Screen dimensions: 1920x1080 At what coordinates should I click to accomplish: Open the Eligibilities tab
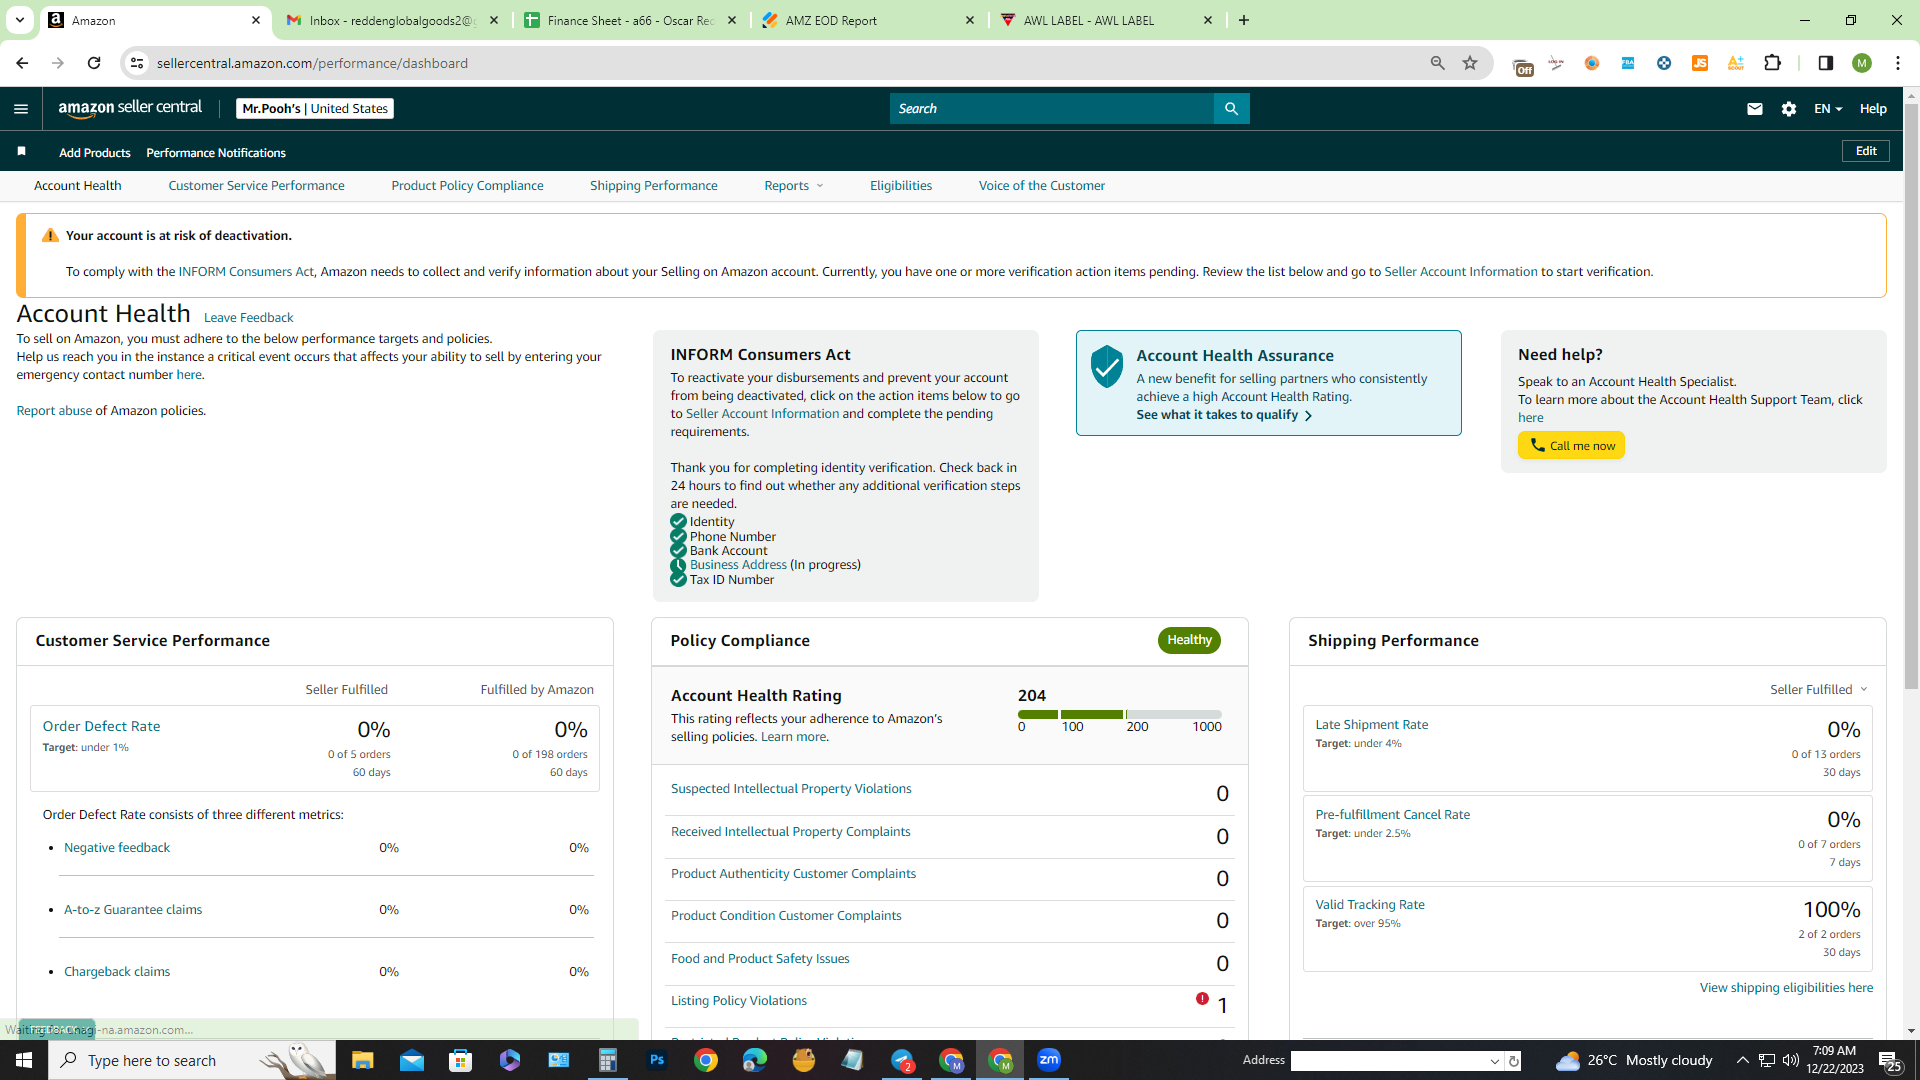901,186
